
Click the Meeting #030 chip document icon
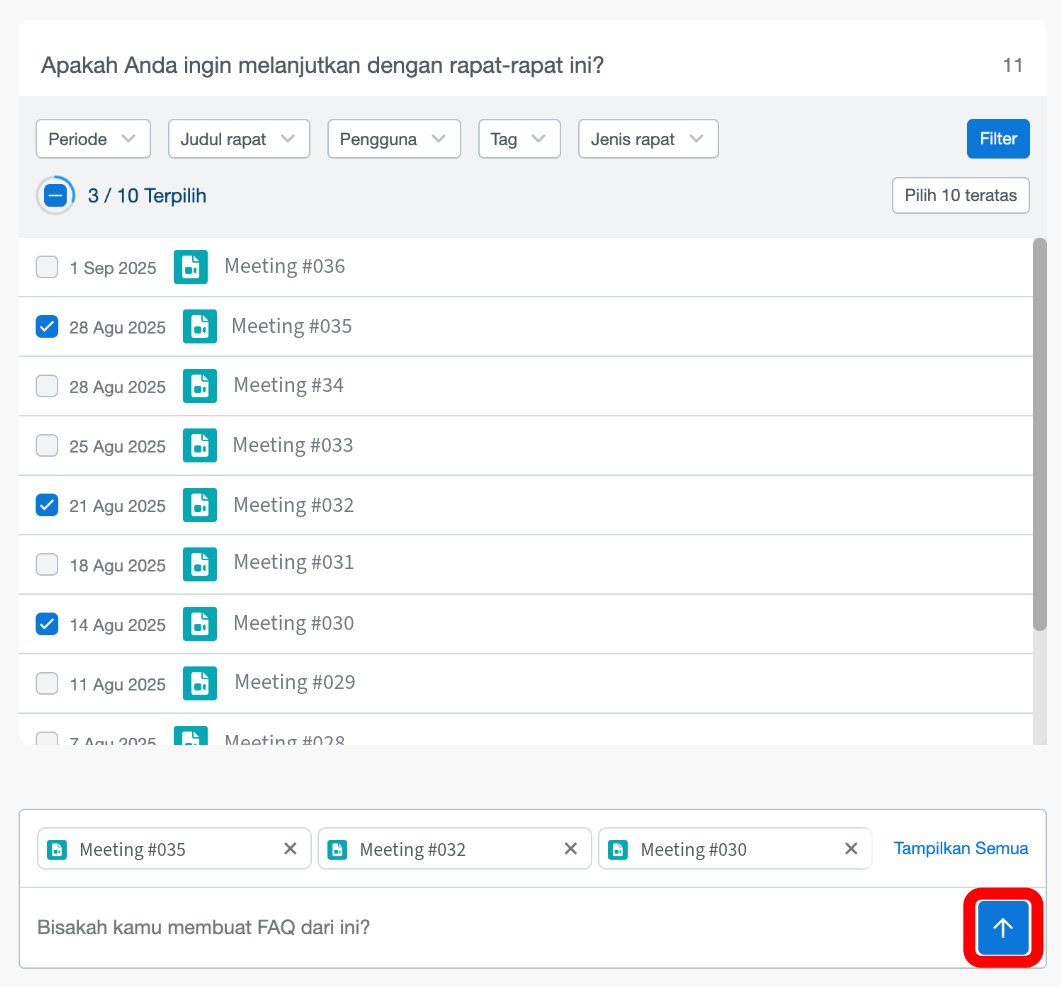(618, 850)
